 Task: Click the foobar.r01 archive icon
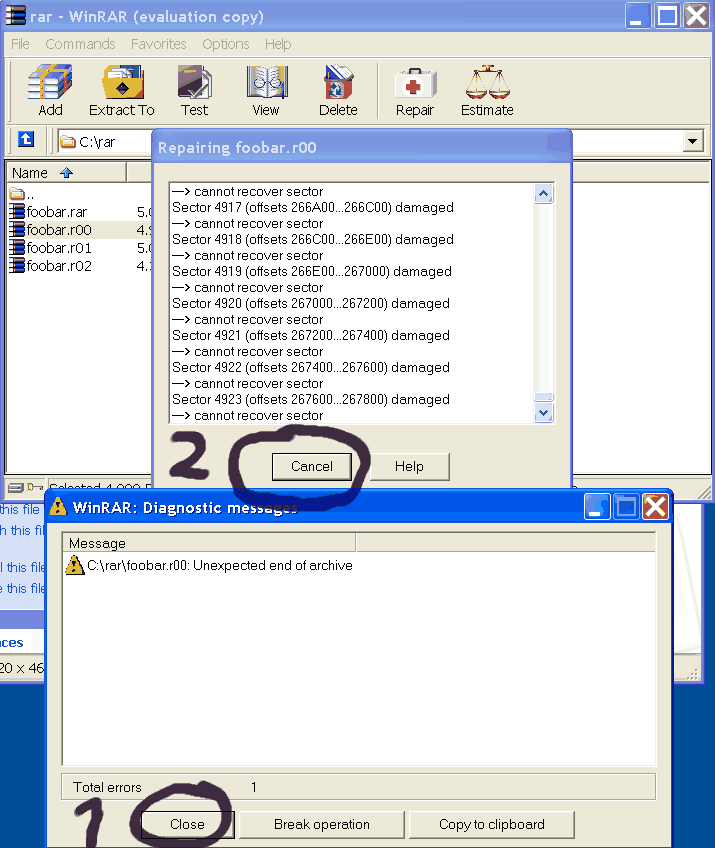click(x=17, y=248)
